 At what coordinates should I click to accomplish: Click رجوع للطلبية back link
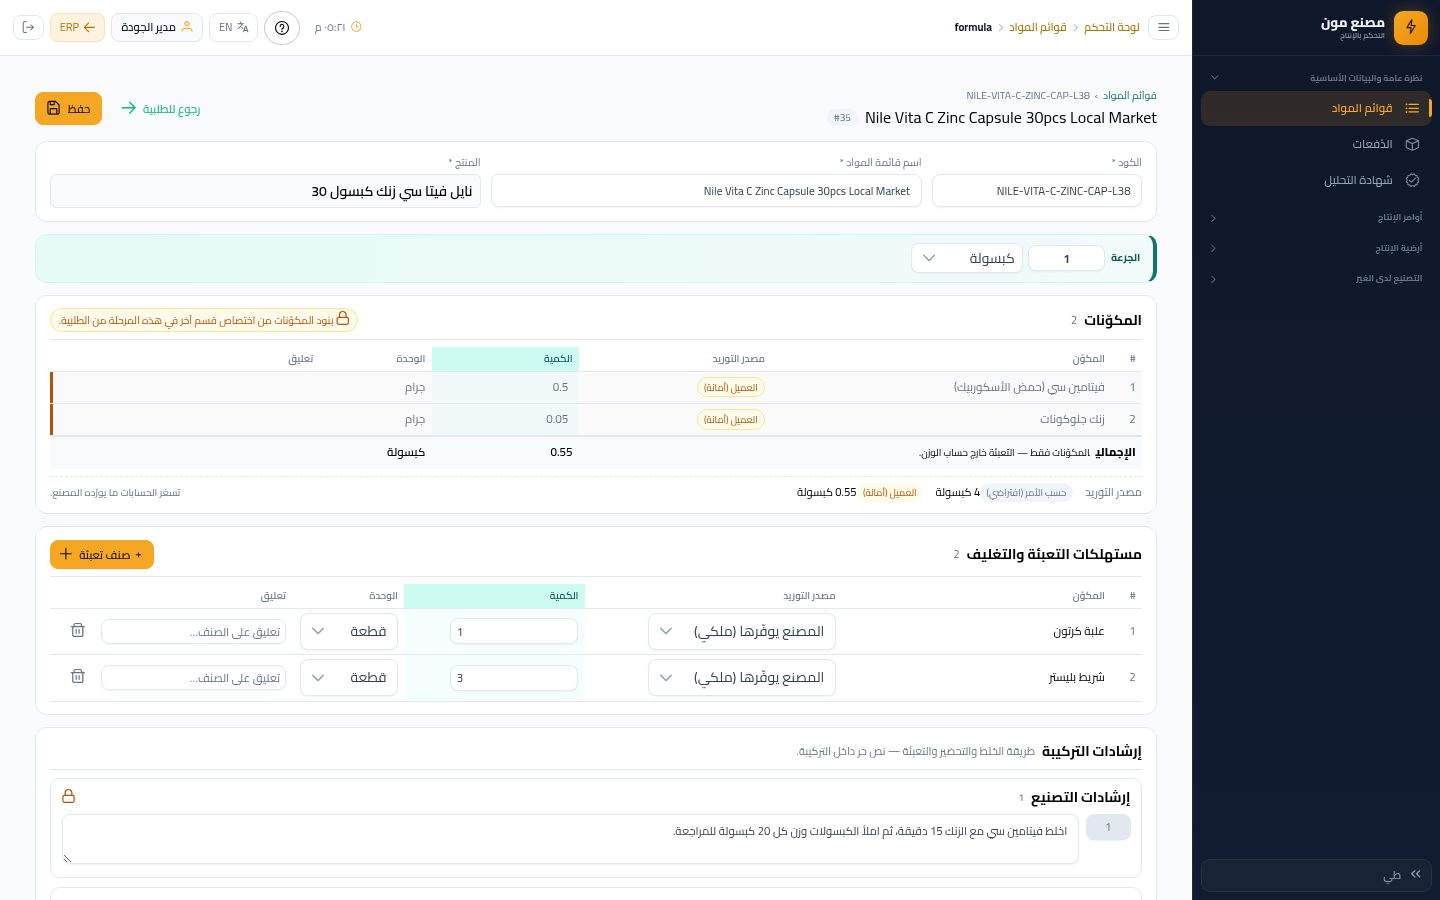pyautogui.click(x=161, y=108)
